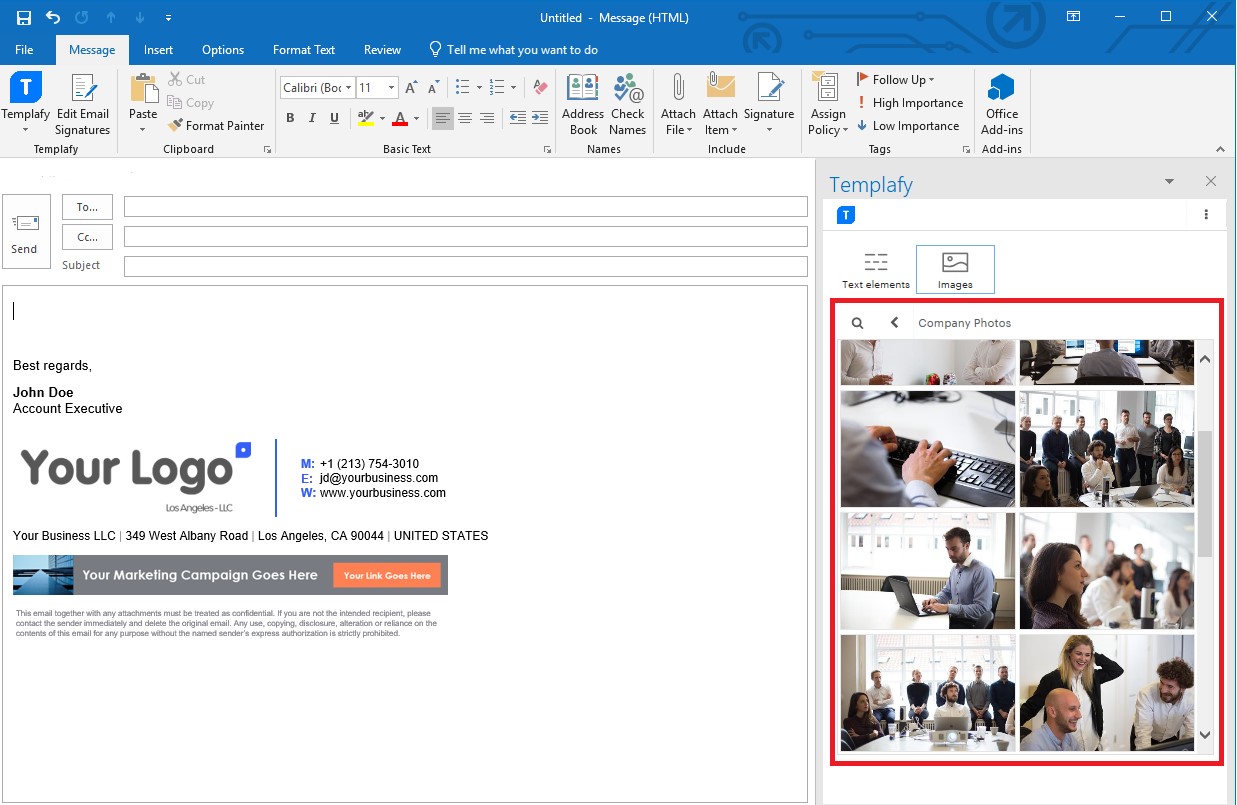This screenshot has width=1237, height=805.
Task: Click the search icon in Templafy panel
Action: point(857,322)
